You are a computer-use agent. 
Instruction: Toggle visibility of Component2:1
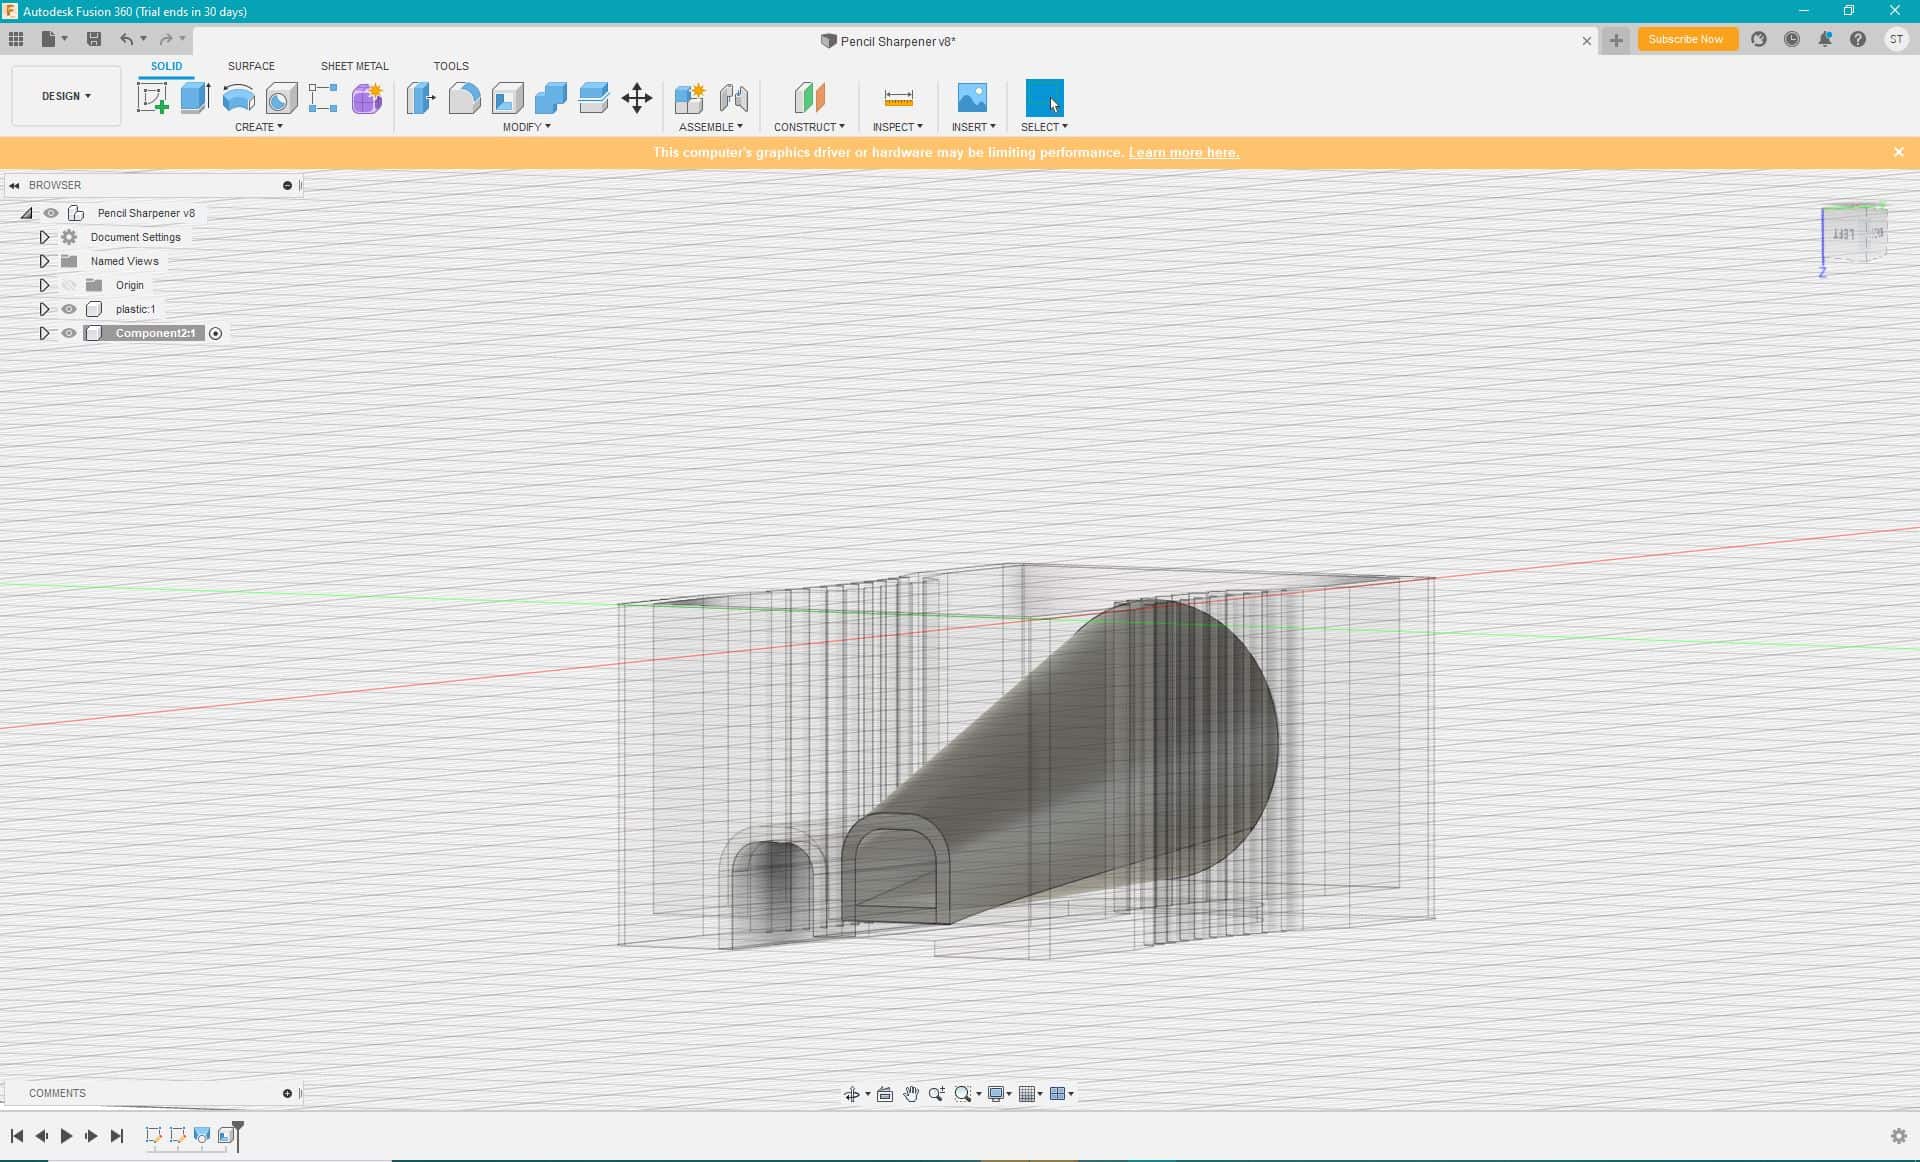pyautogui.click(x=69, y=333)
